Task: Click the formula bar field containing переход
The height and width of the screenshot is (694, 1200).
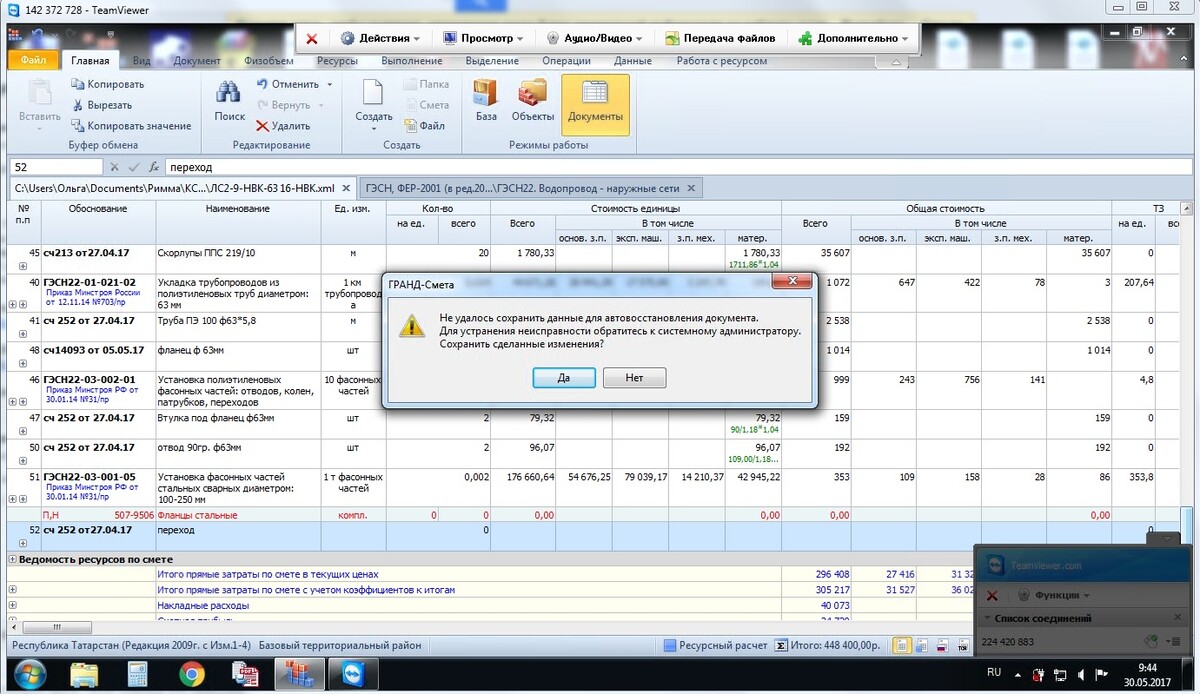Action: click(x=600, y=167)
